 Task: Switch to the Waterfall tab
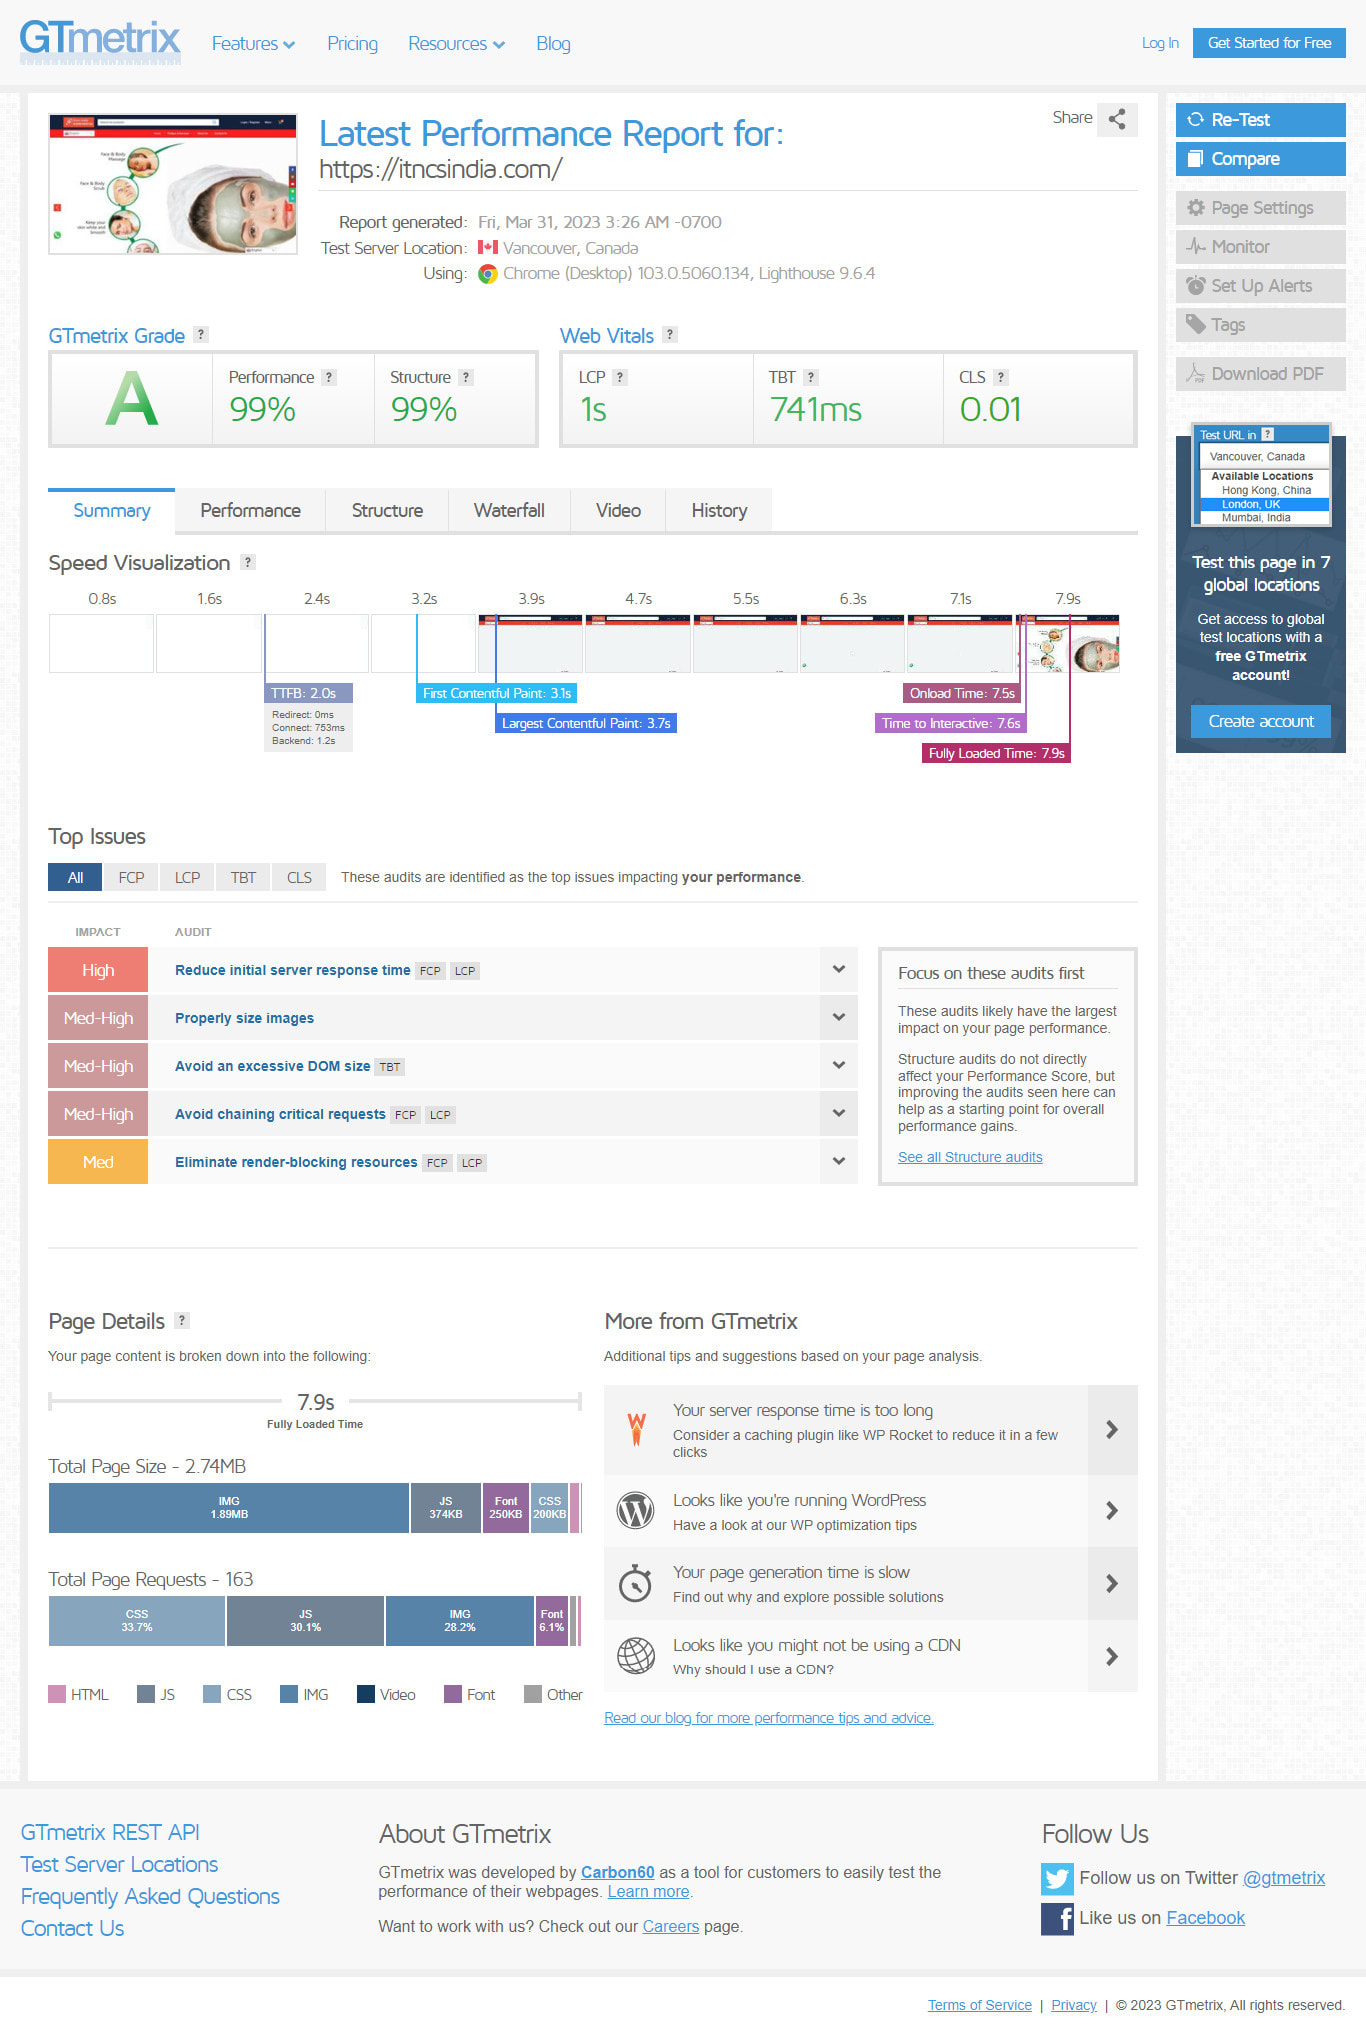point(509,510)
